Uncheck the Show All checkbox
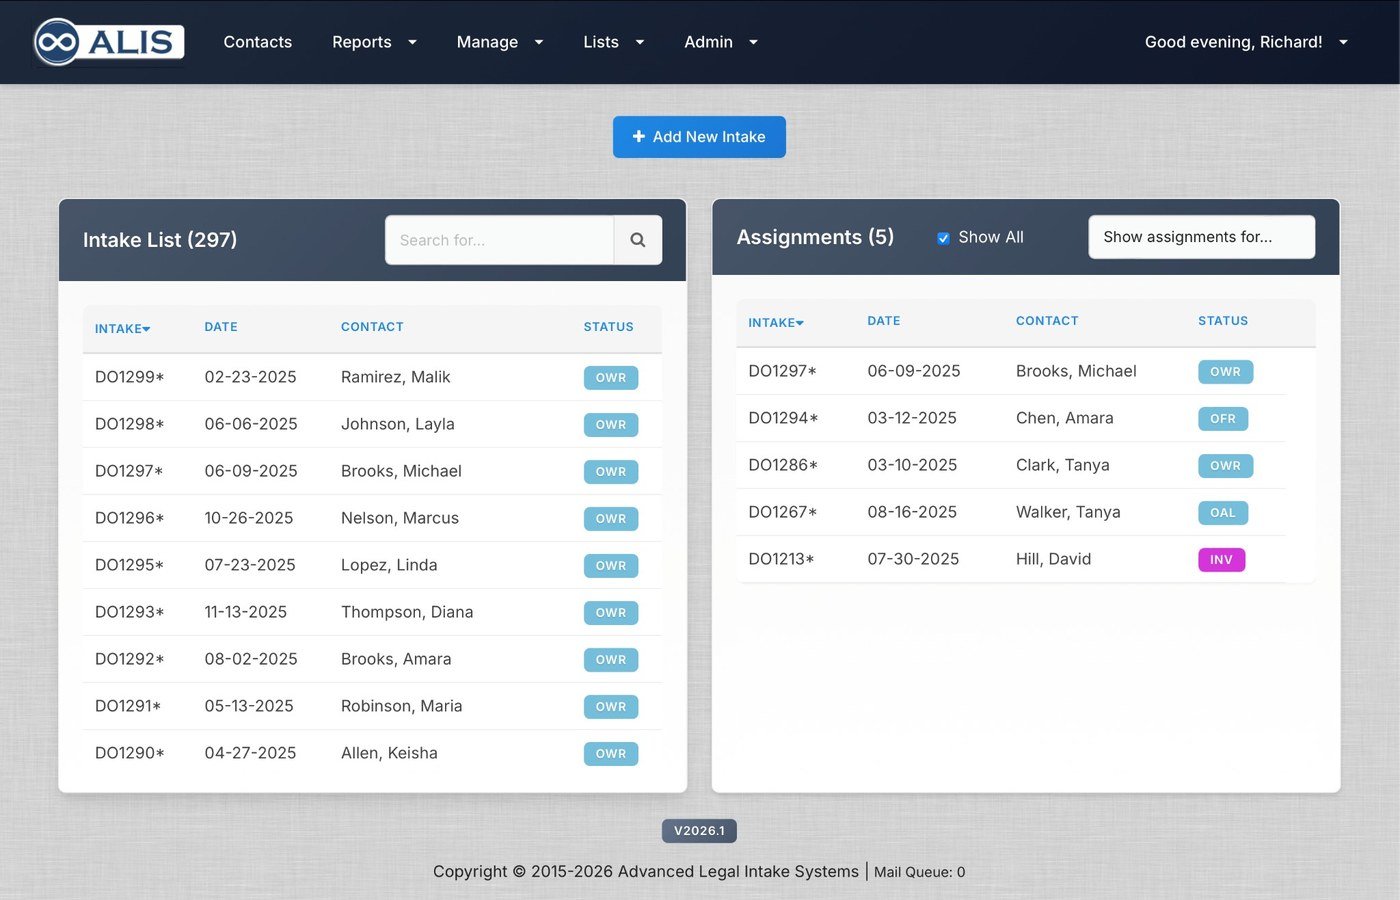 [943, 238]
